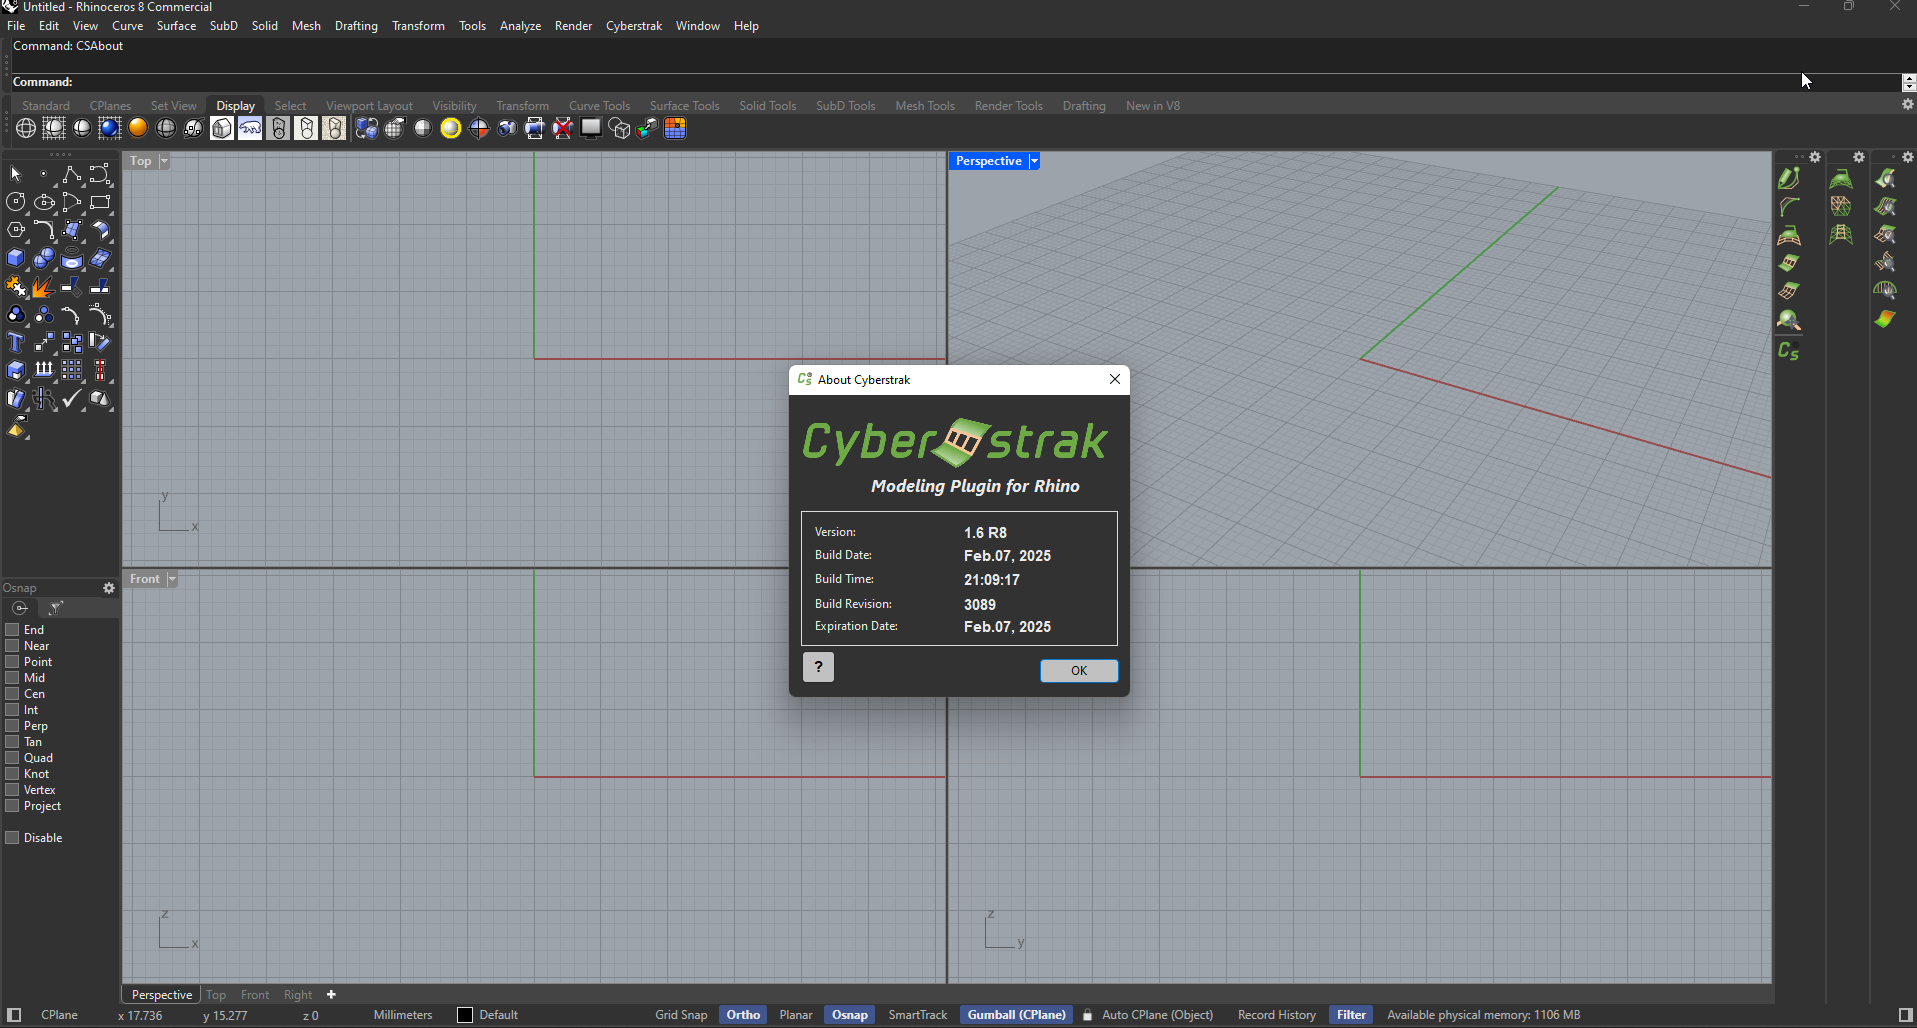Screen dimensions: 1917x1028
Task: Tick the Point osnap checkbox
Action: 13,662
